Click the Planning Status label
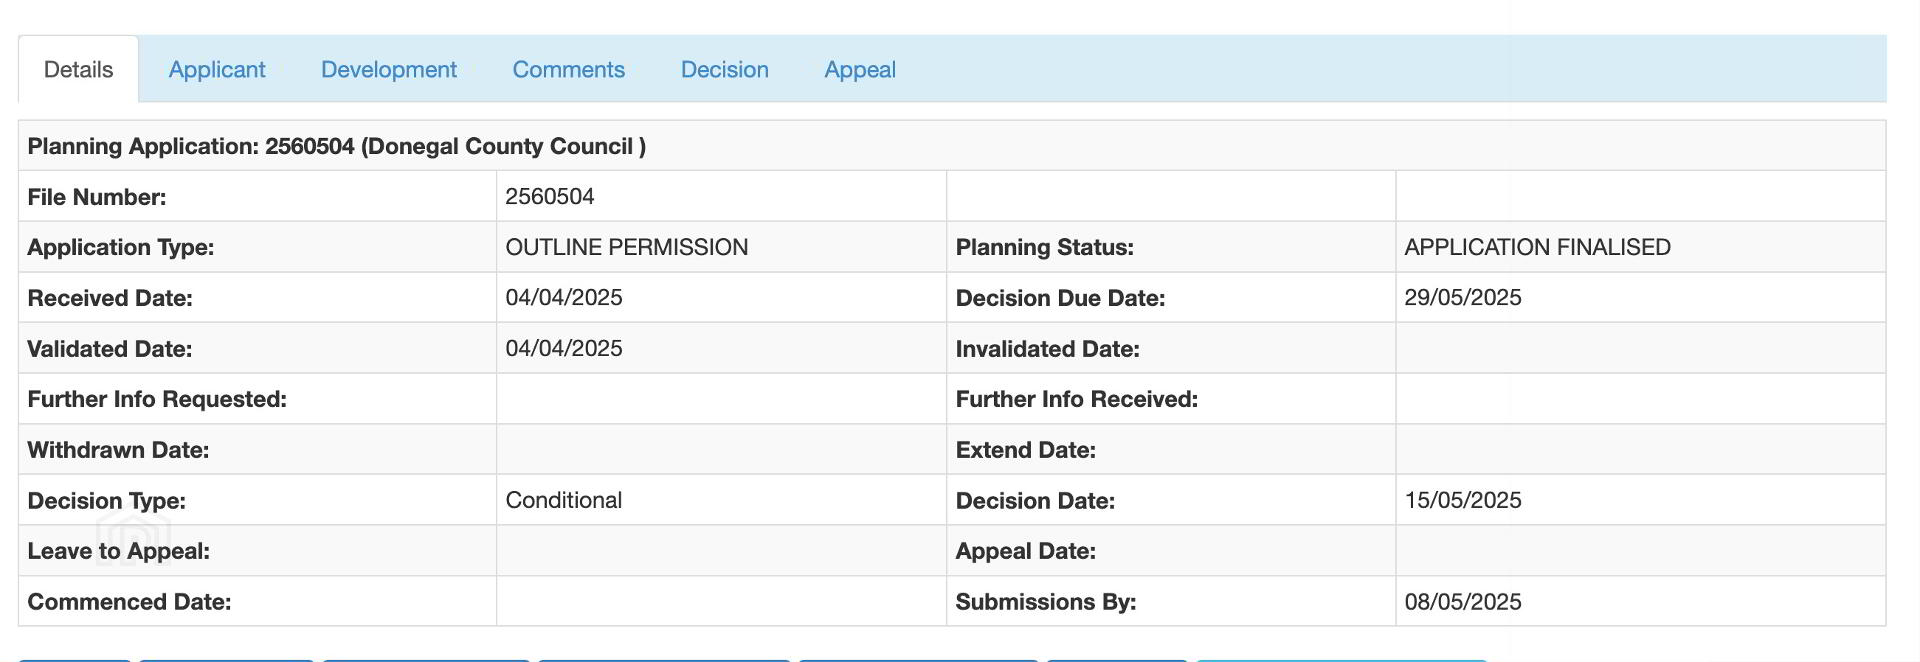Image resolution: width=1920 pixels, height=662 pixels. pyautogui.click(x=1045, y=247)
